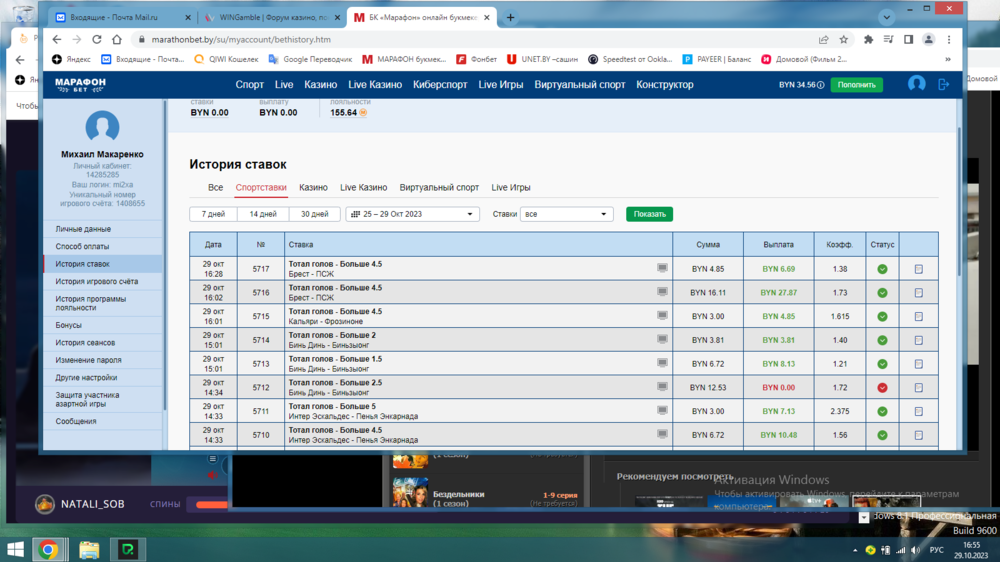Select the 30 дней period filter
The height and width of the screenshot is (562, 1000).
313,214
